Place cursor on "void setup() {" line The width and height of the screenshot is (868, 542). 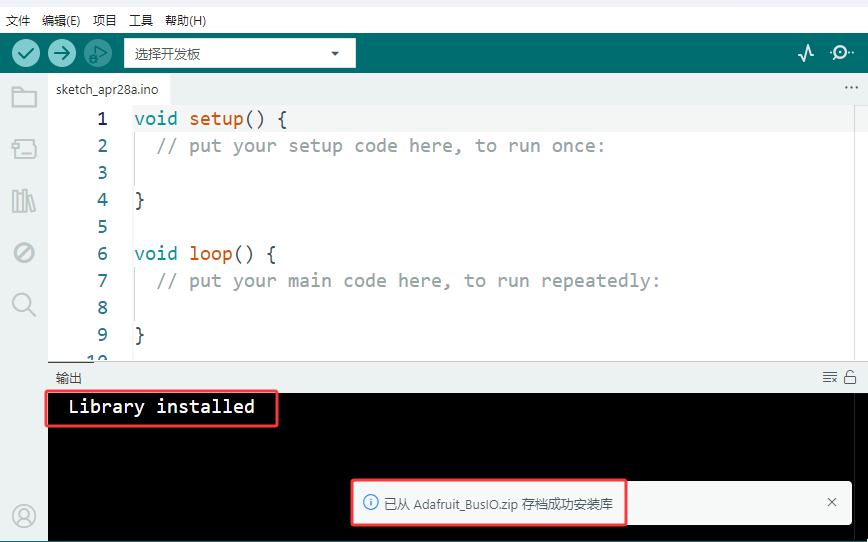[210, 119]
